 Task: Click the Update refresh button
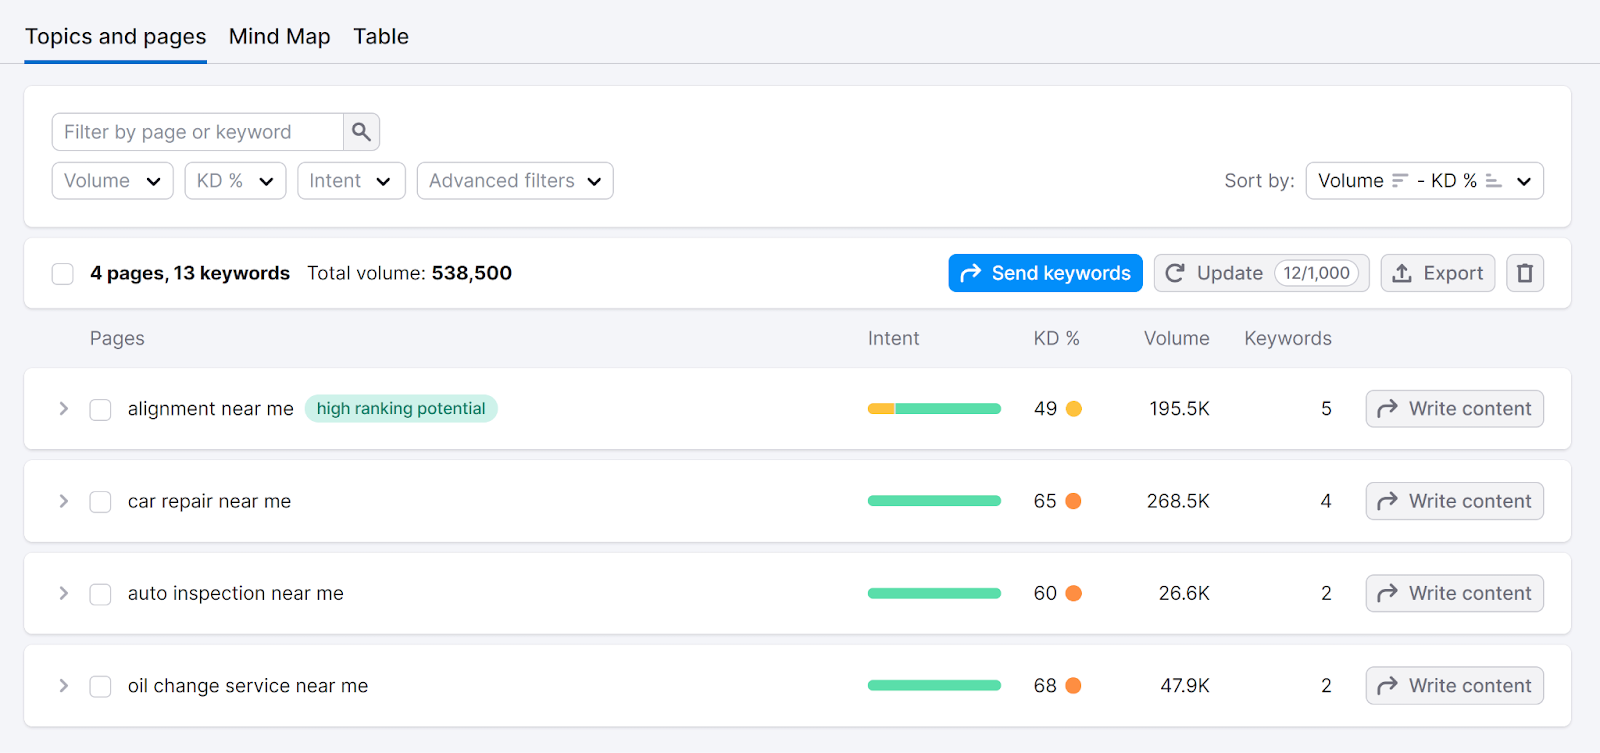point(1260,273)
